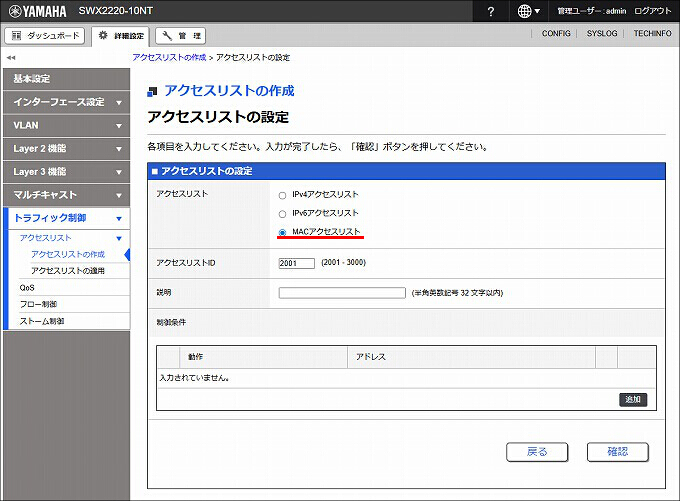
Task: Go to アクセスリストの作成 breadcrumb link
Action: point(169,58)
